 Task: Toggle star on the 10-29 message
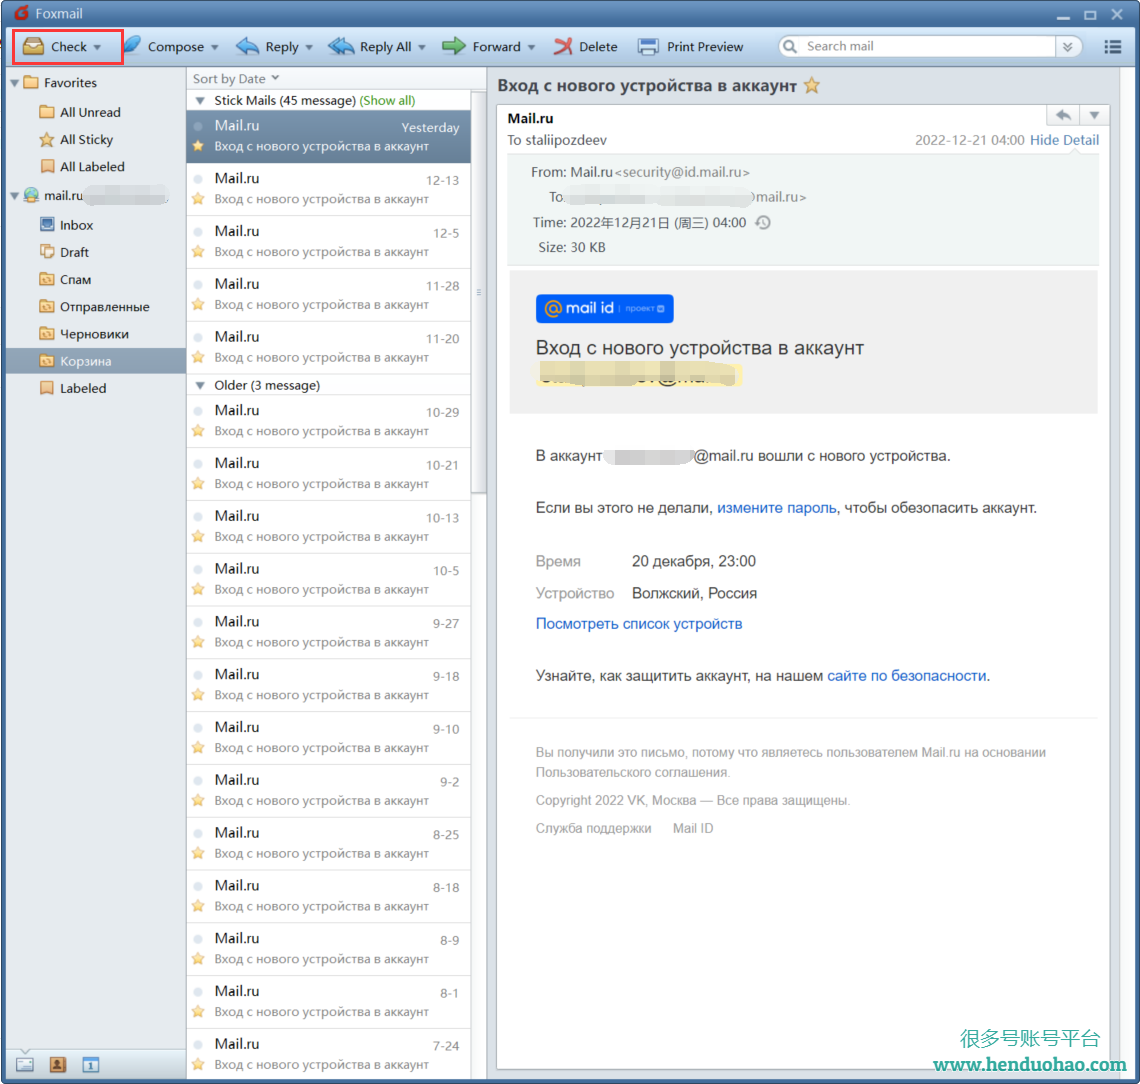pos(198,430)
